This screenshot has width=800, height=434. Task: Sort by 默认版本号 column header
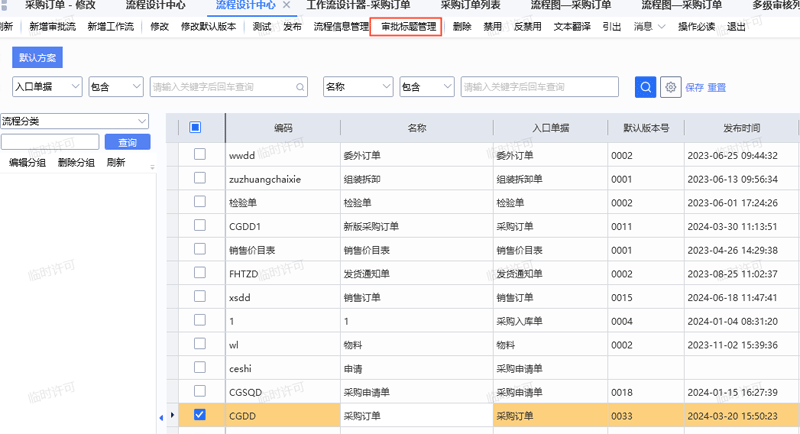(x=646, y=128)
